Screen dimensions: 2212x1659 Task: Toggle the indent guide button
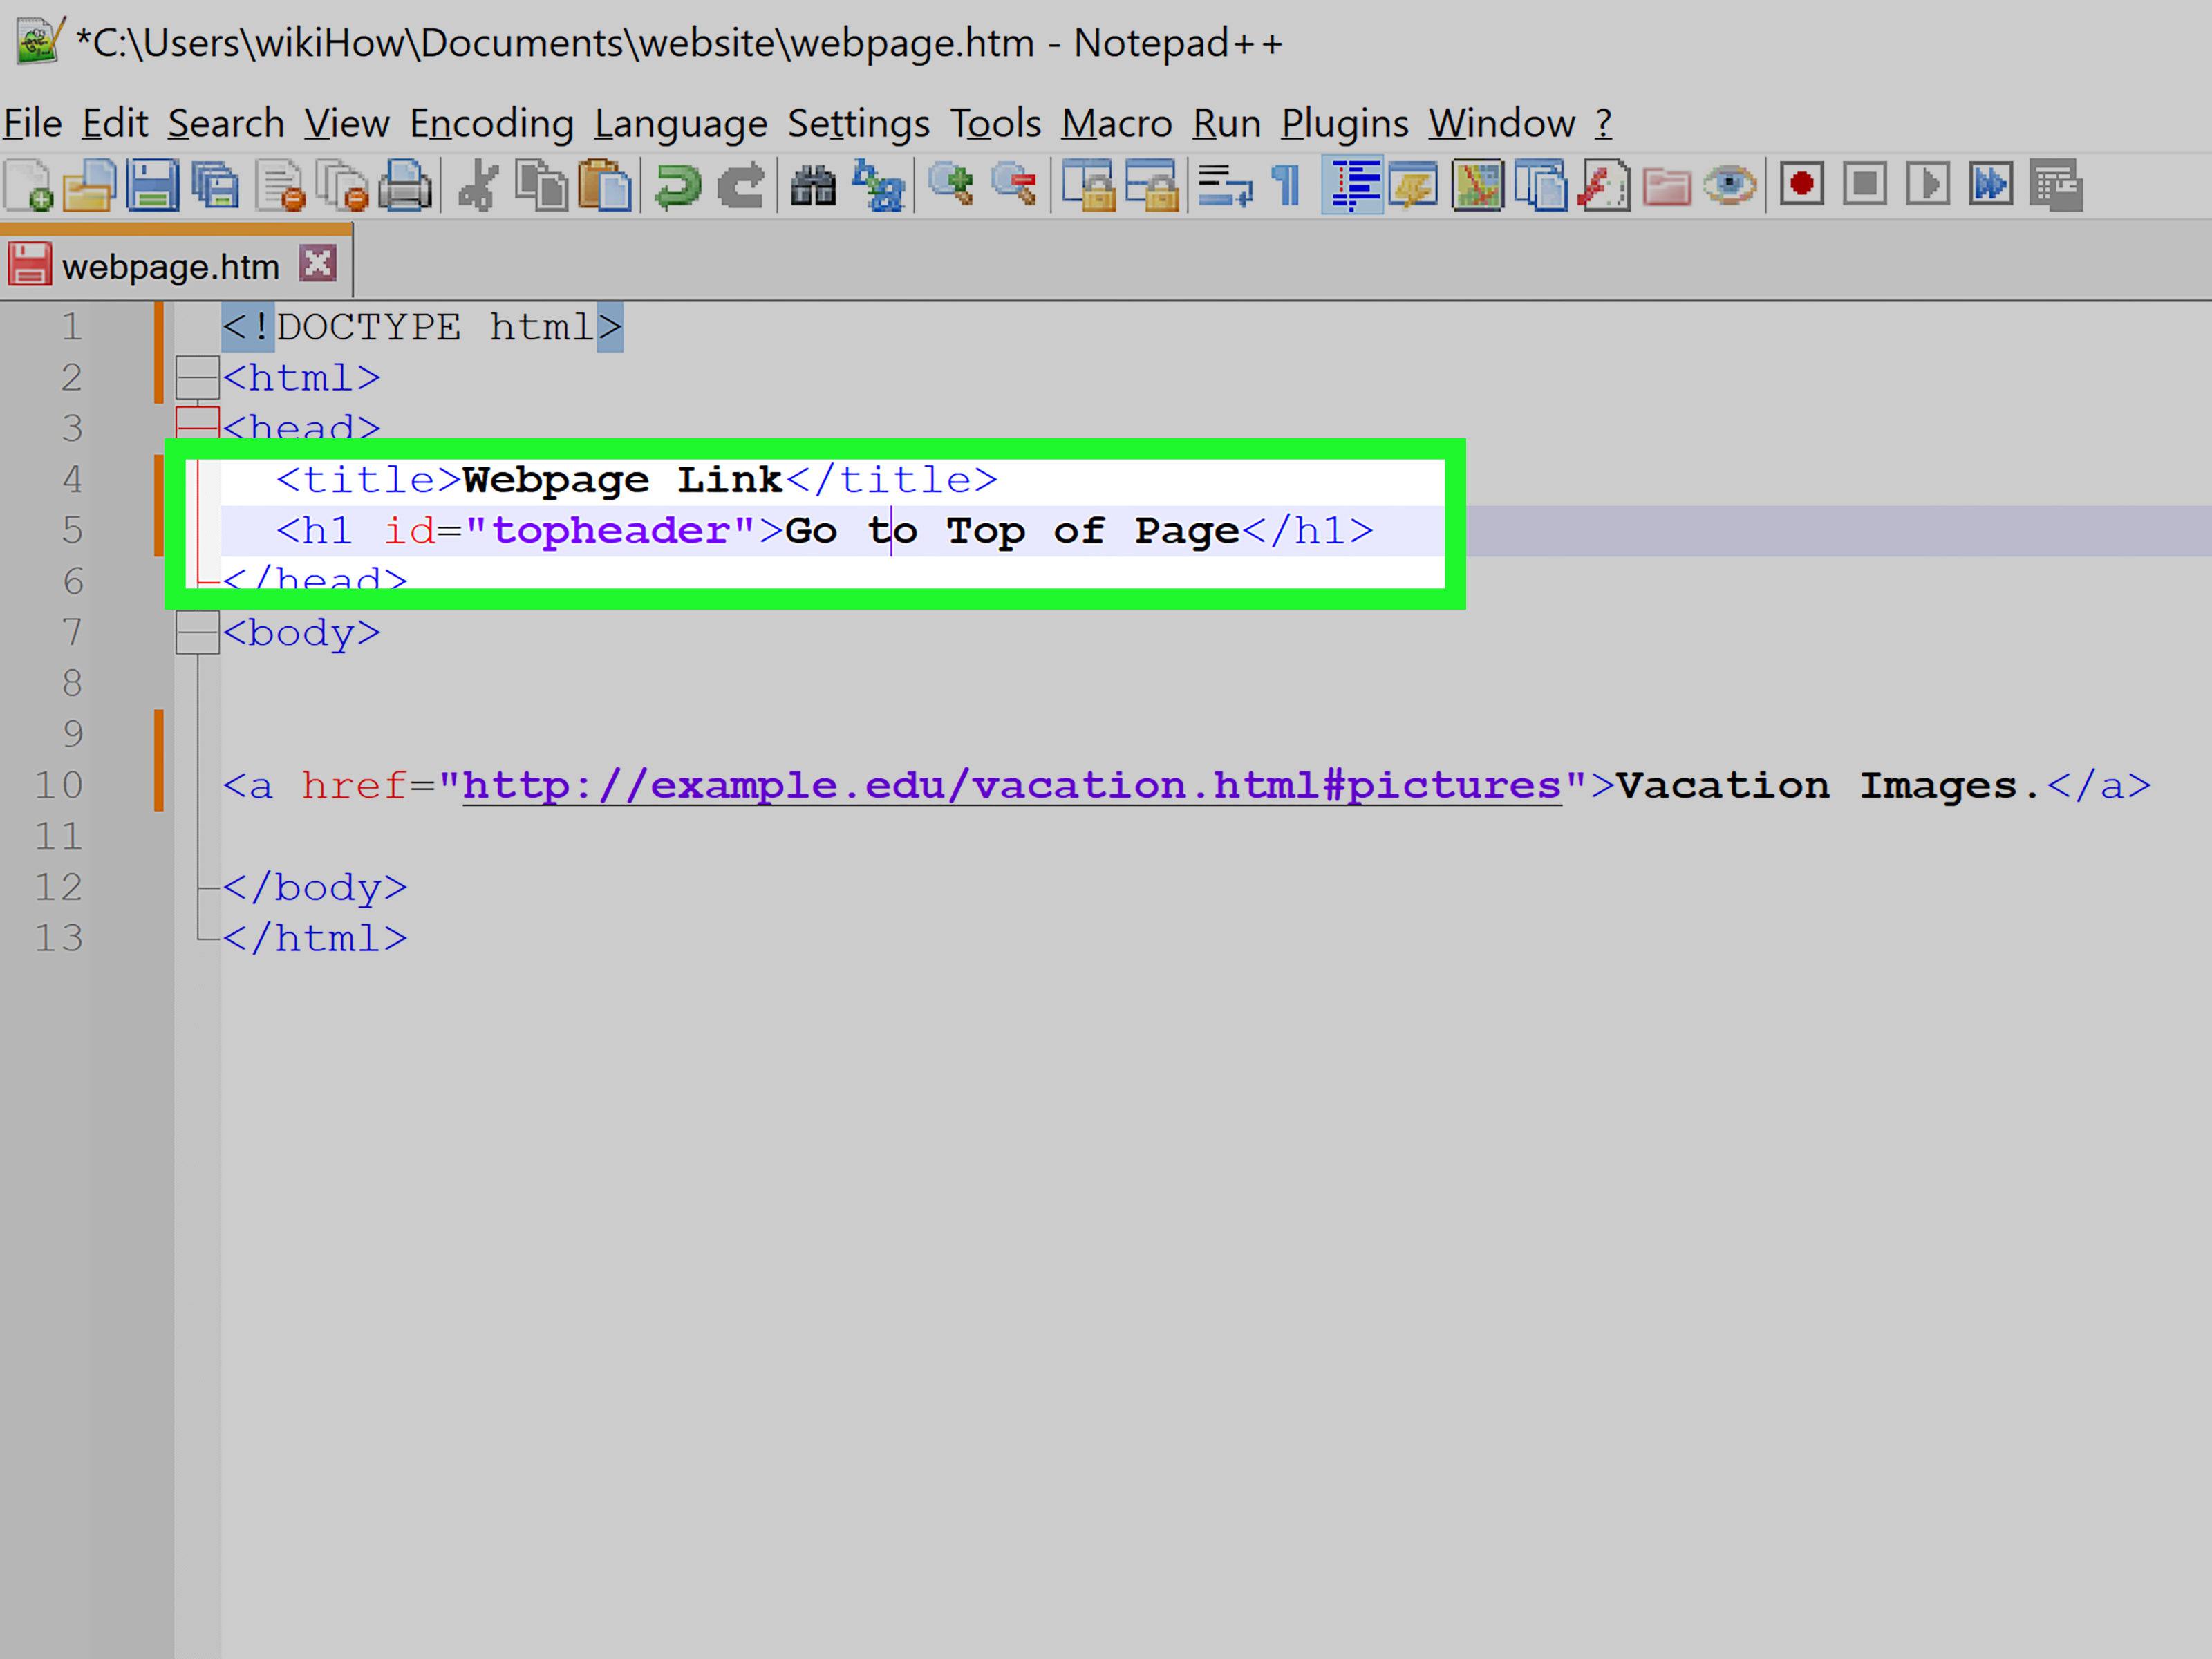point(1352,186)
